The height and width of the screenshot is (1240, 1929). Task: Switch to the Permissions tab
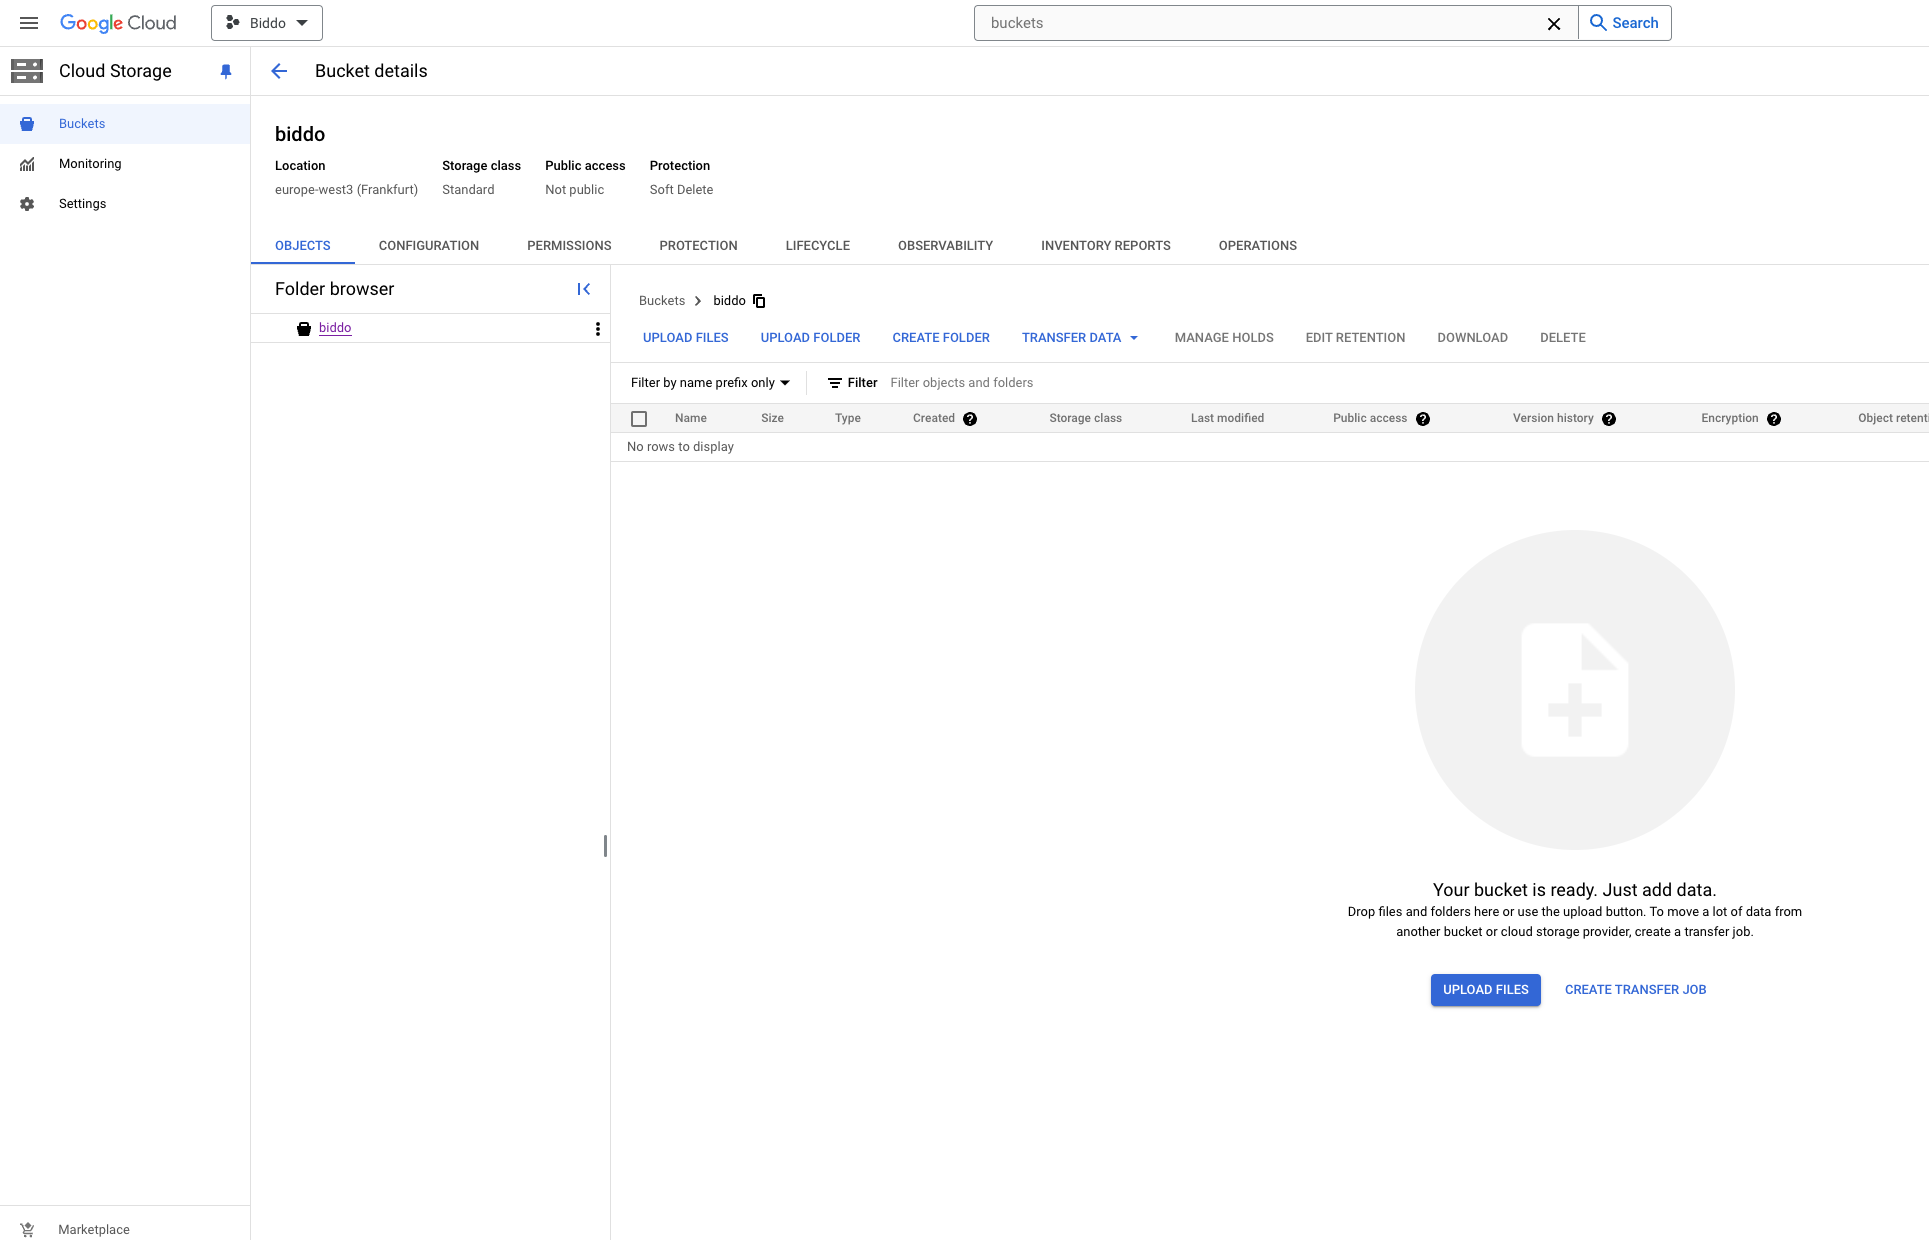[x=569, y=246]
